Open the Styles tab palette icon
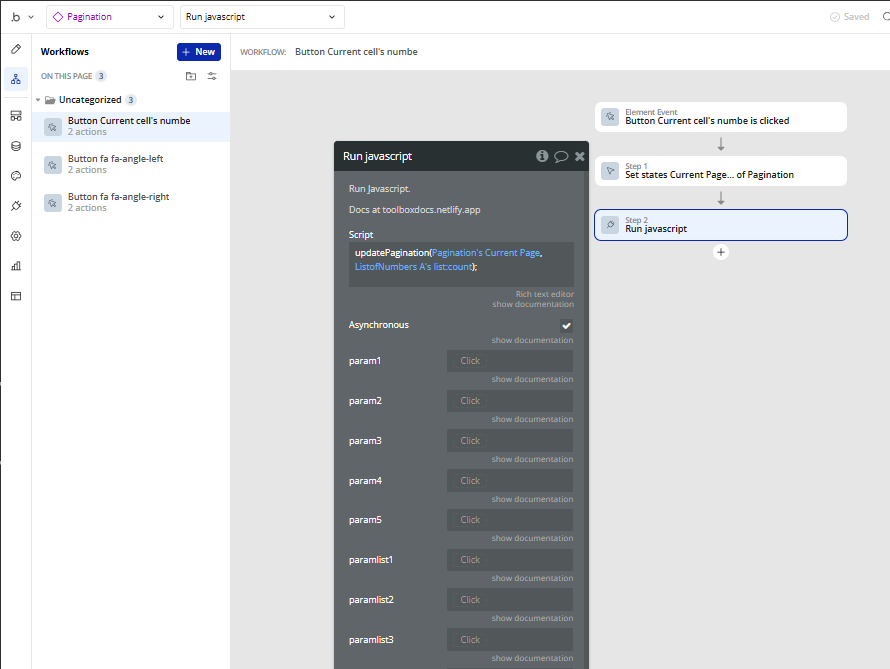Screen dimensions: 890x669 tap(16, 176)
